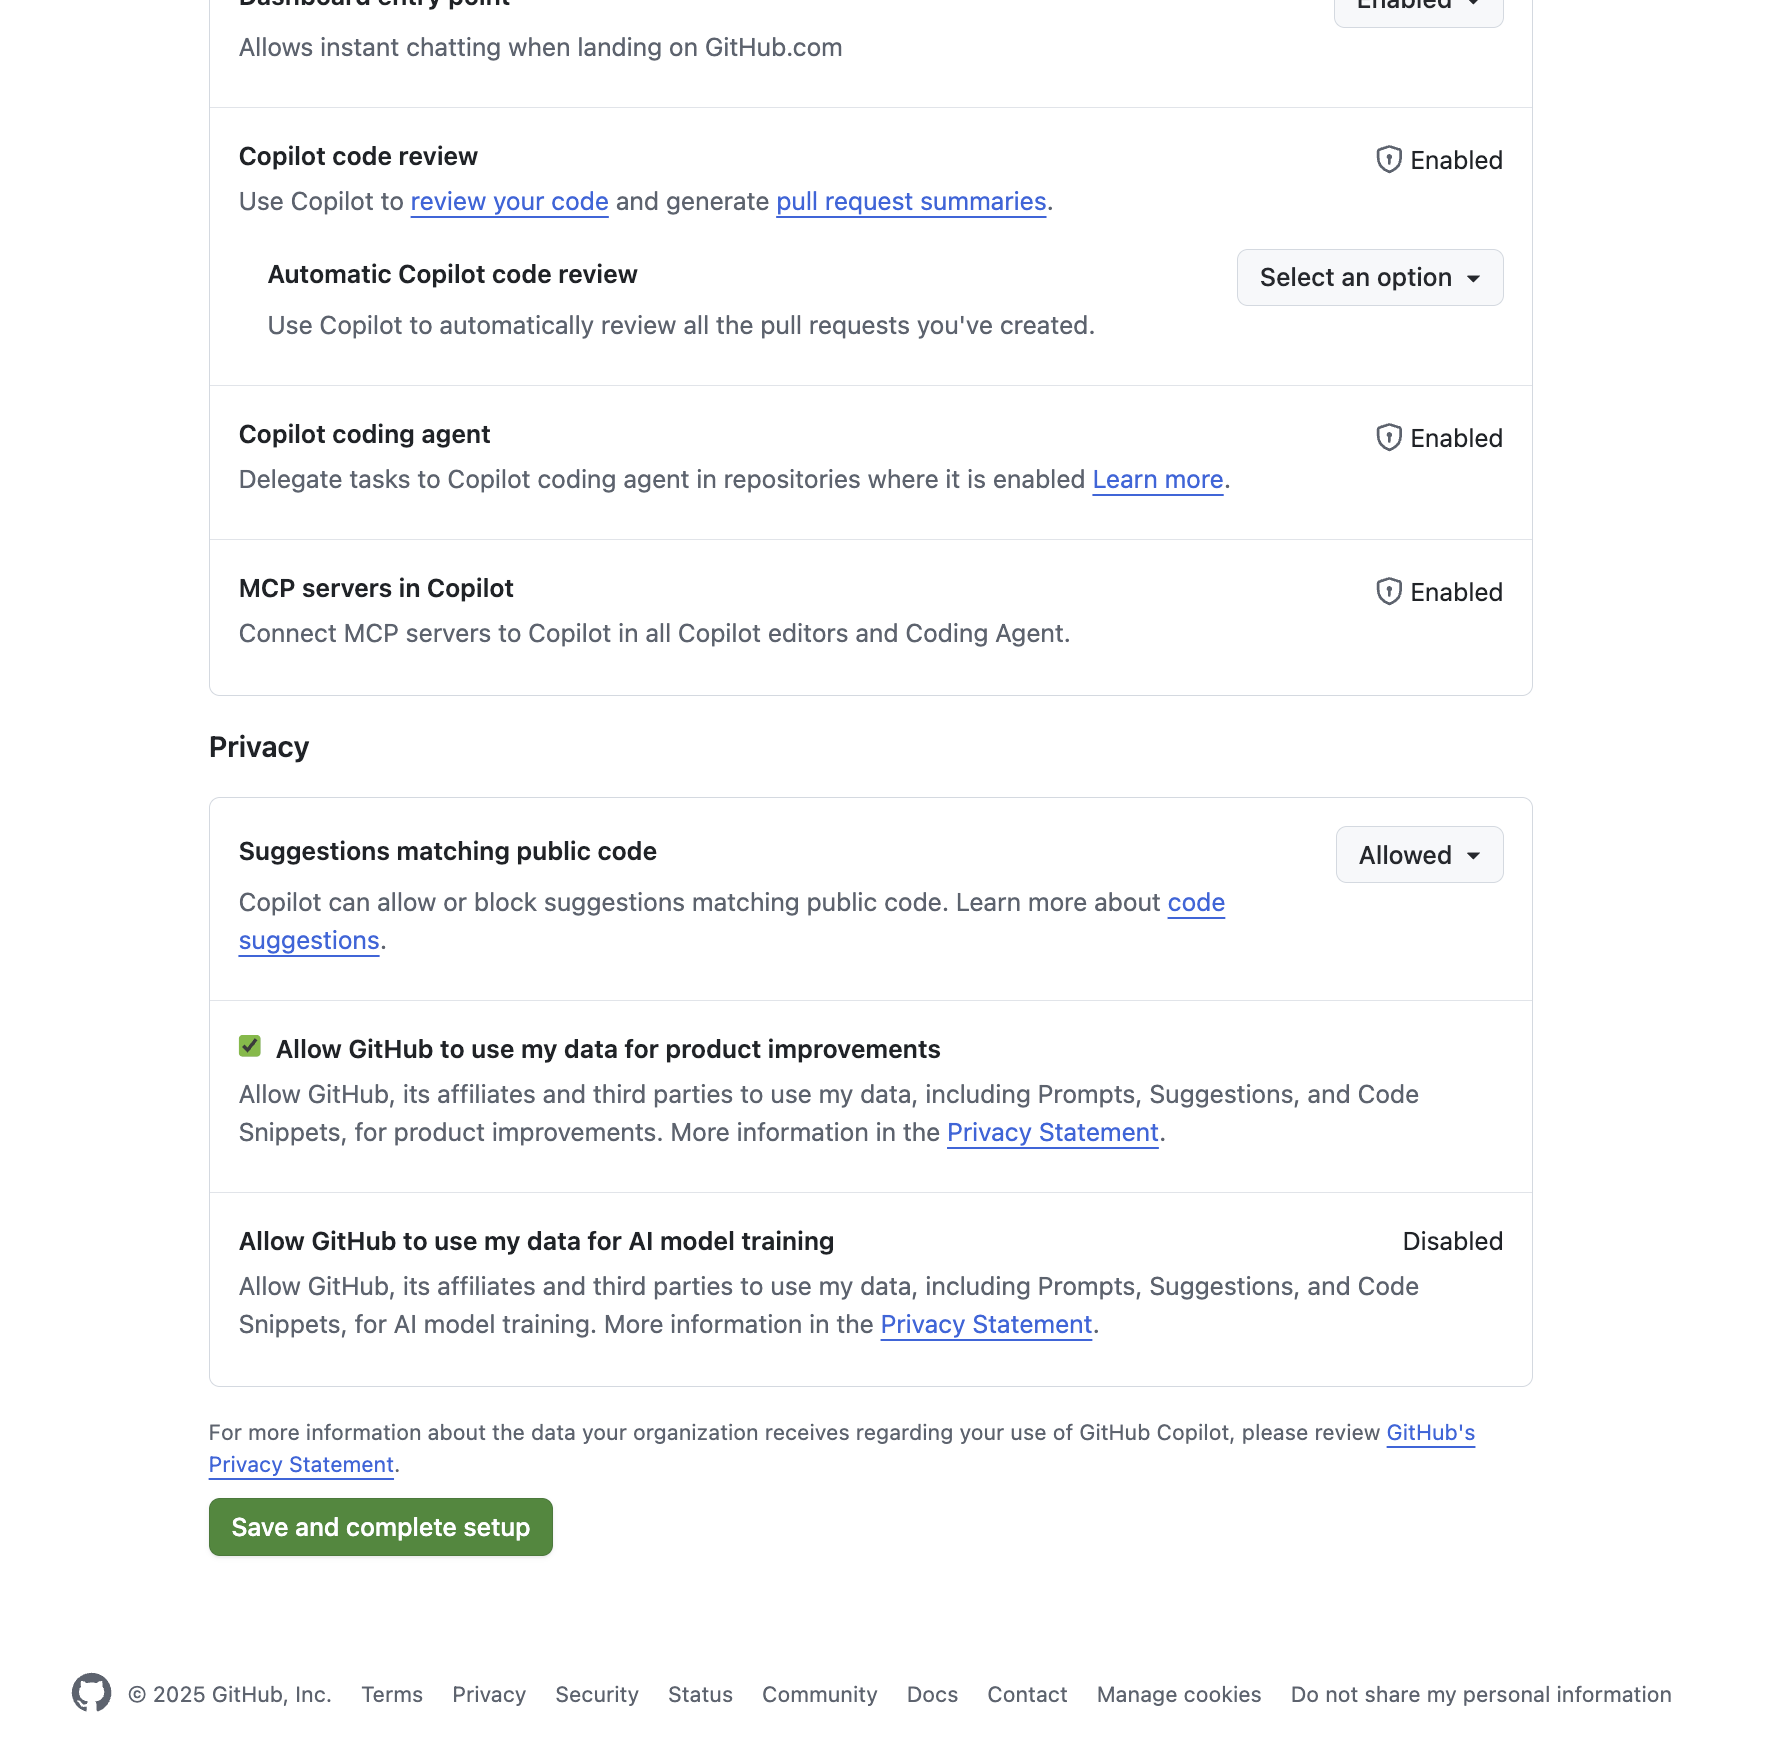
Task: Expand Dashboard entry point Enabled dropdown
Action: coord(1418,8)
